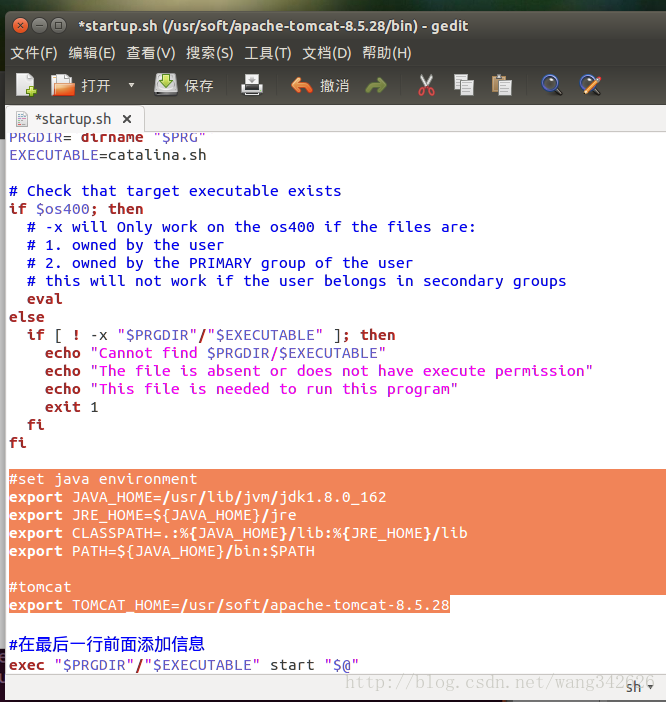Image resolution: width=666 pixels, height=702 pixels.
Task: Cut selection with scissors icon
Action: [x=426, y=85]
